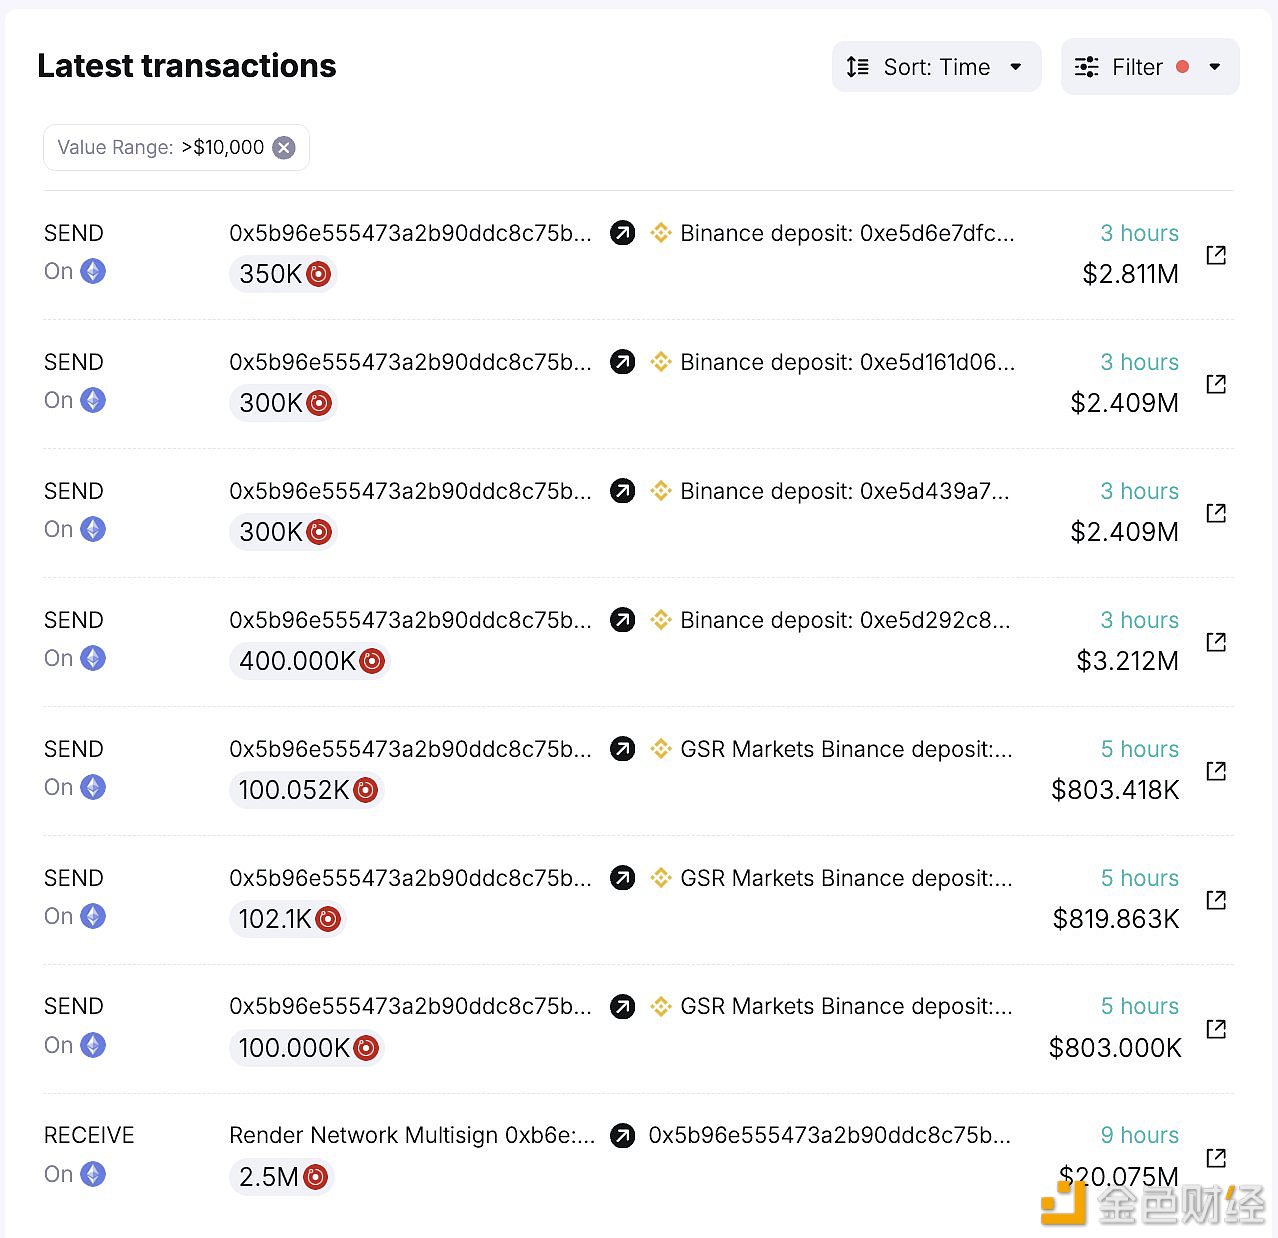
Task: Click arrow icon in 0xe5d161d06 row
Action: point(623,362)
